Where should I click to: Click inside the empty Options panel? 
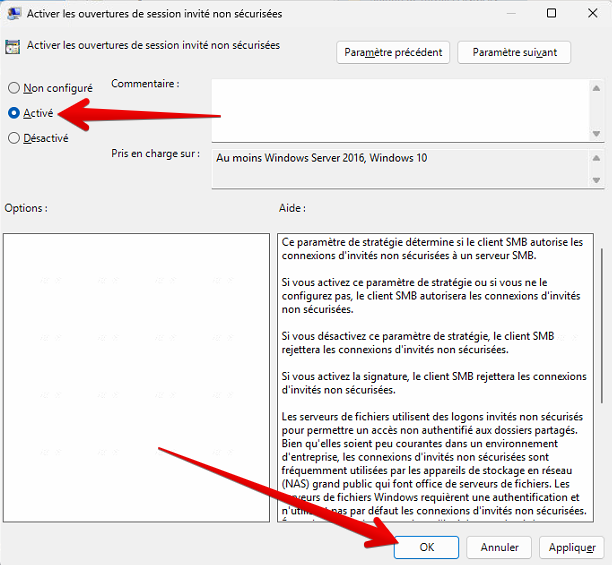(x=136, y=377)
